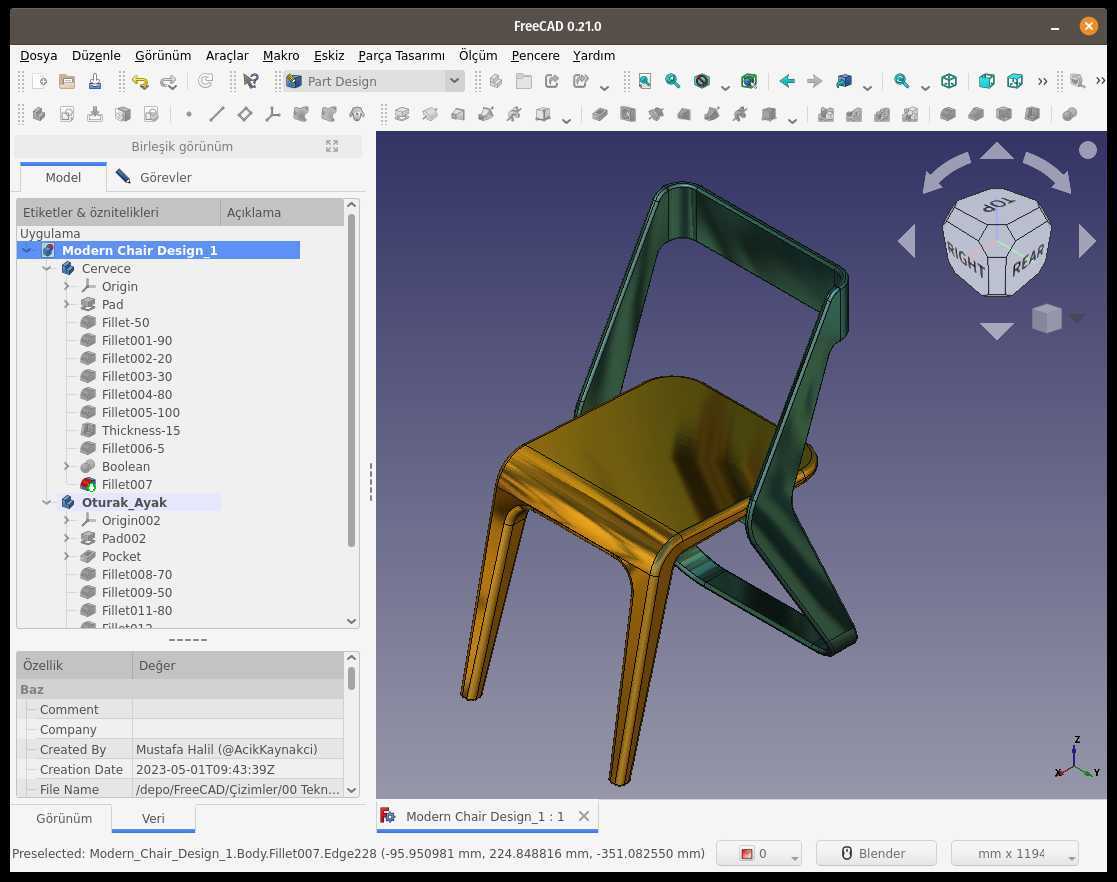The image size is (1117, 882).
Task: Click the Fit All view icon
Action: click(645, 81)
